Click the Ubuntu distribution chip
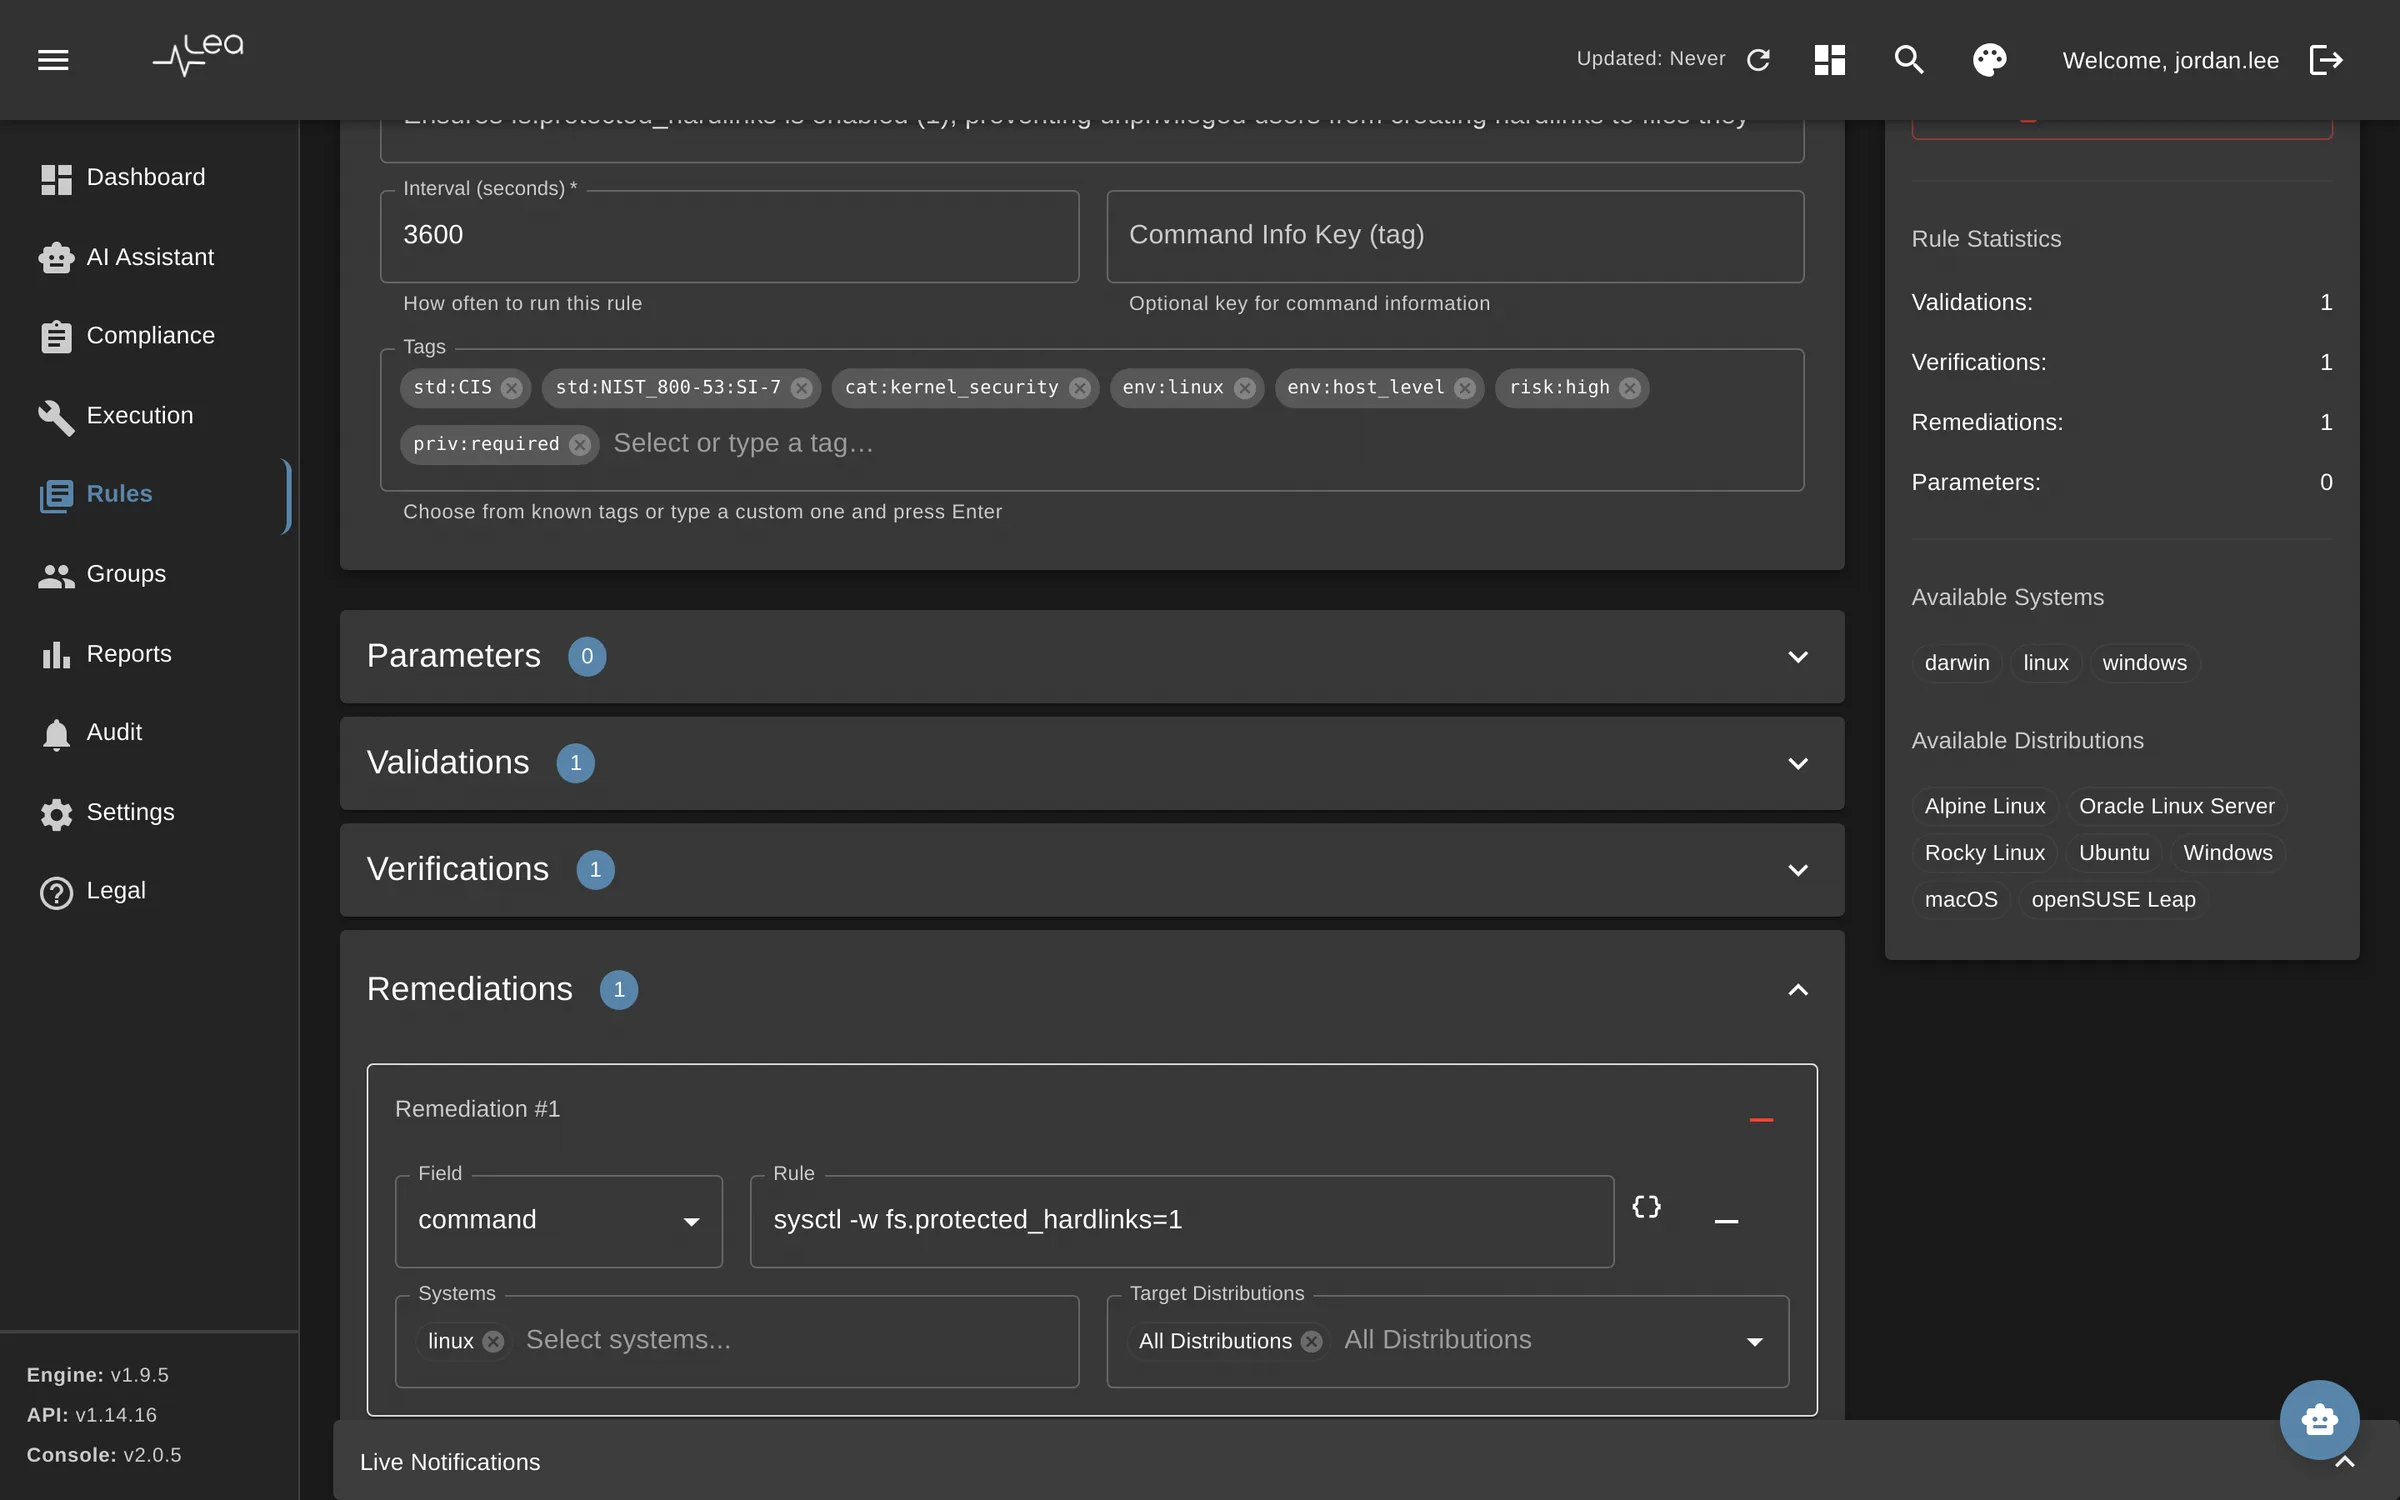Image resolution: width=2400 pixels, height=1500 pixels. pyautogui.click(x=2113, y=853)
